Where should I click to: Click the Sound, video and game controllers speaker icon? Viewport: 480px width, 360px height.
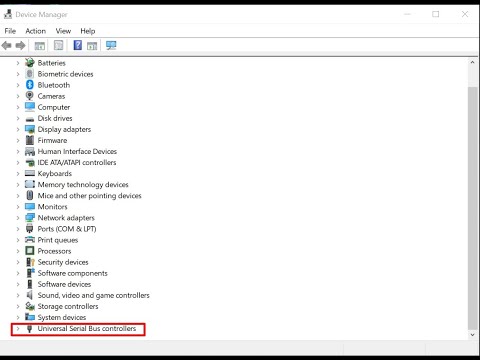pyautogui.click(x=30, y=295)
